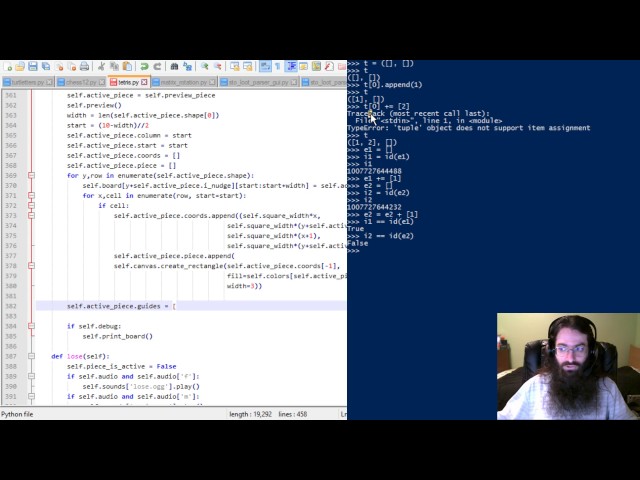Screen dimensions: 640x480
Task: Close the sto_loot_parser_gui.py tab
Action: click(294, 82)
